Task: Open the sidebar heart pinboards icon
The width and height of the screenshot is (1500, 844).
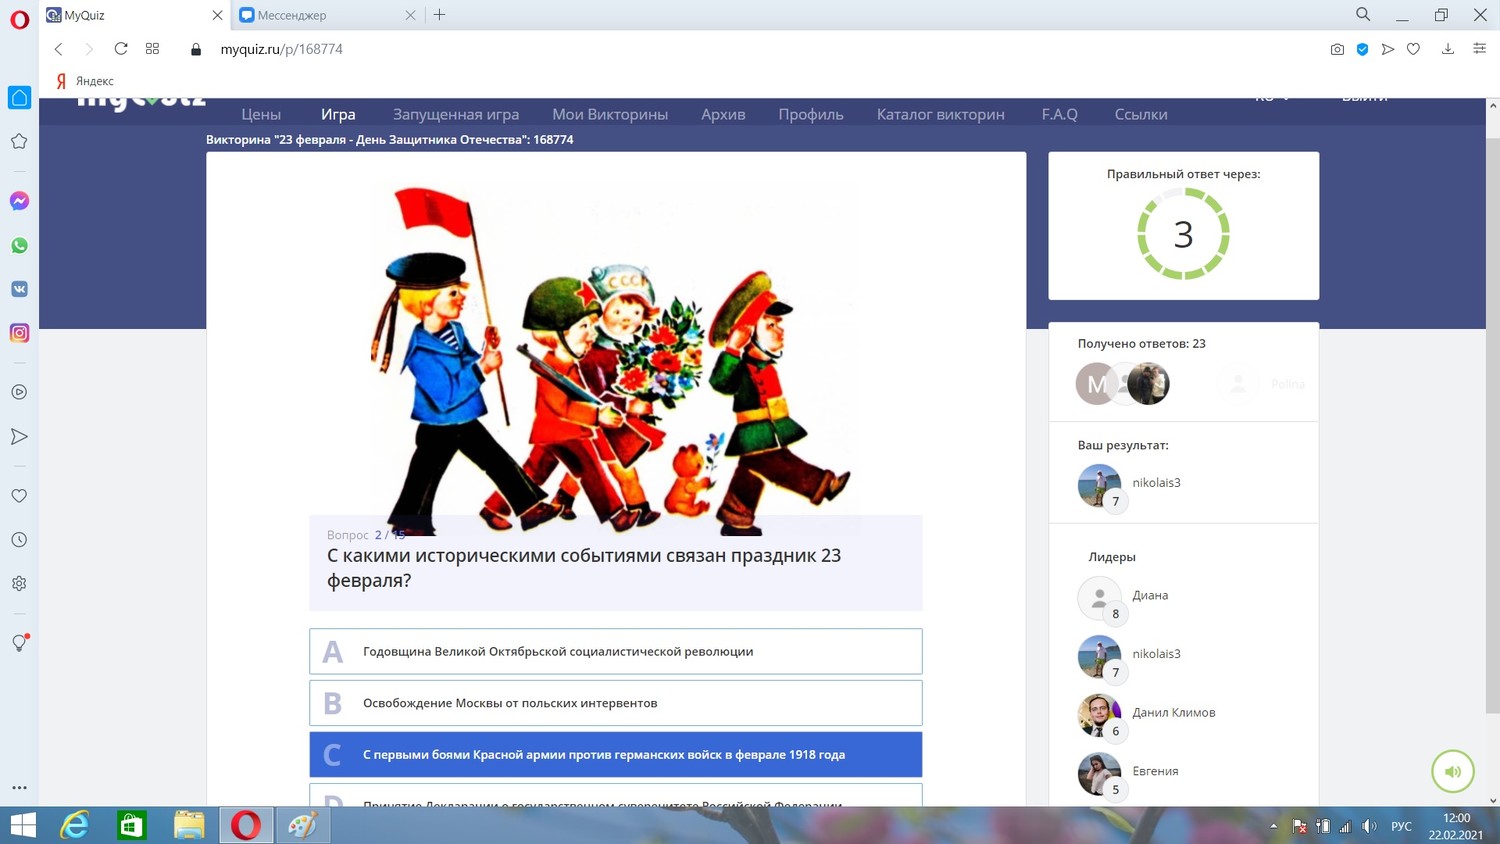Action: tap(19, 495)
